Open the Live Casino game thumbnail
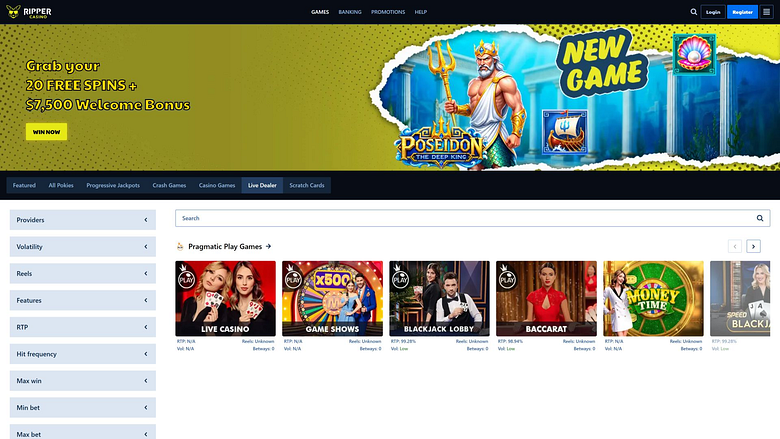This screenshot has width=780, height=439. click(x=225, y=298)
